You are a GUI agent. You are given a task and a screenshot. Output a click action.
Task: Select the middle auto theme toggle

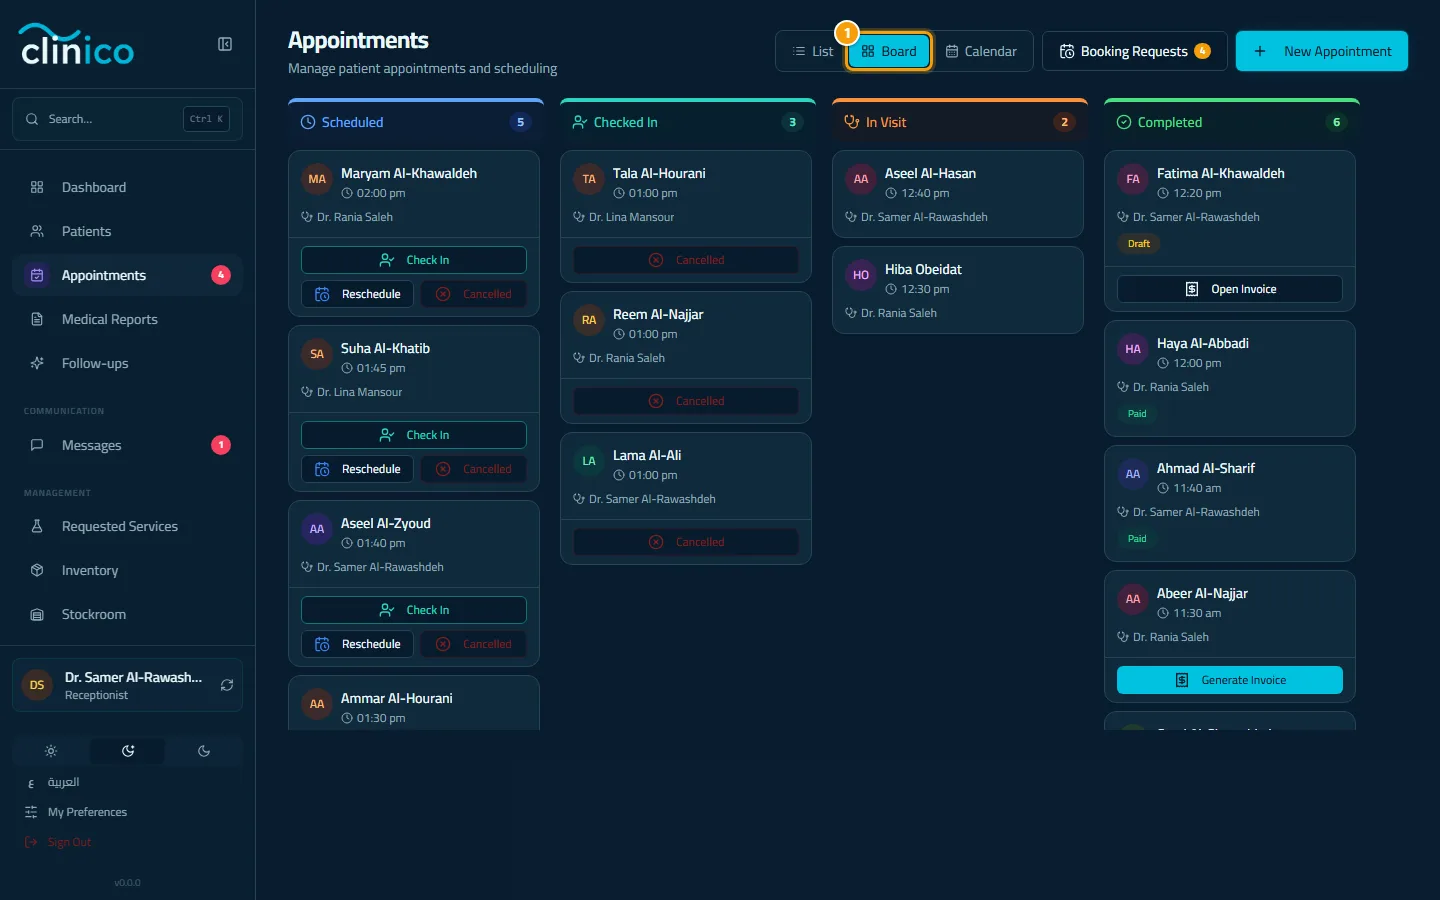coord(128,751)
